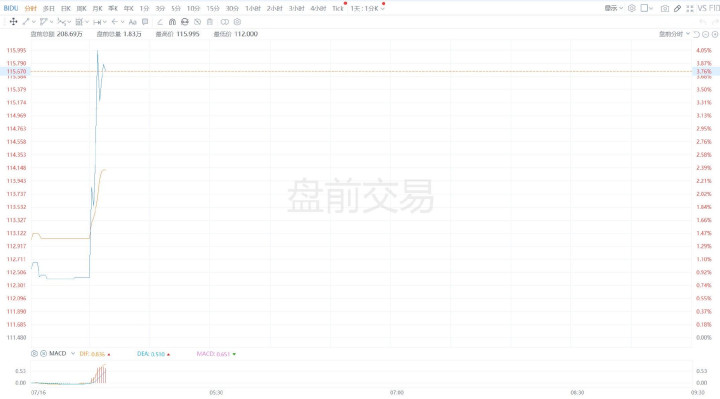Image resolution: width=720 pixels, height=399 pixels.
Task: Select the crosshair move tool
Action: [13, 22]
